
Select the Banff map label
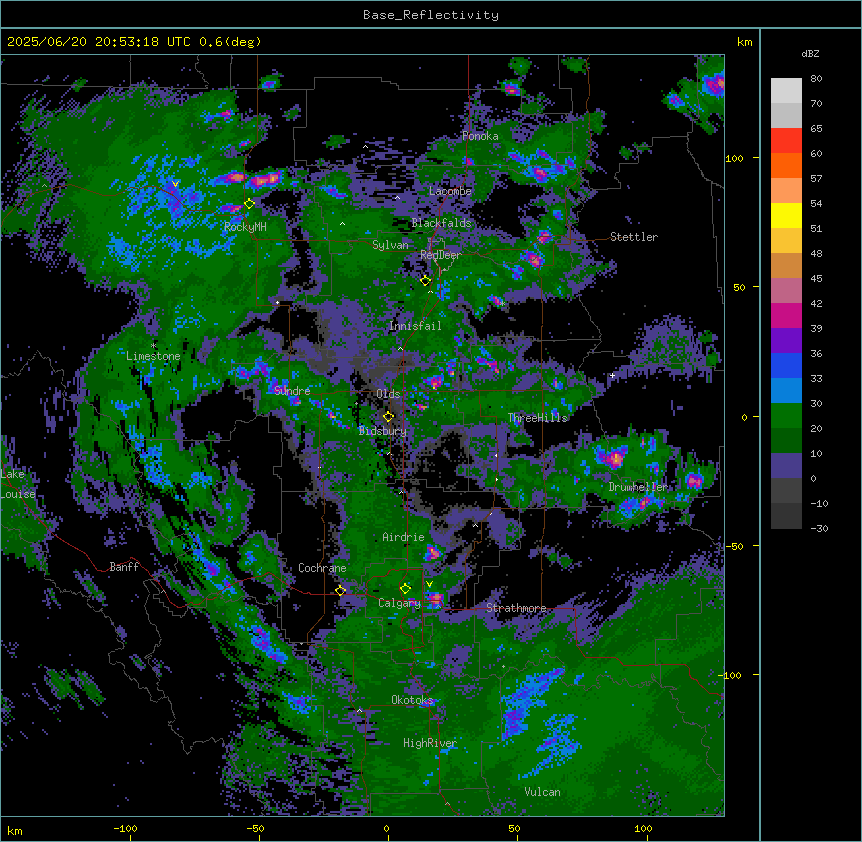pos(124,567)
